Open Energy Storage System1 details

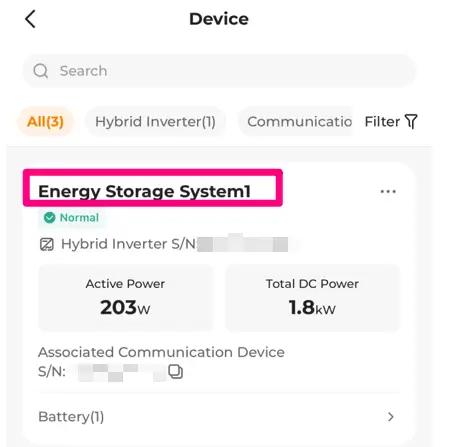click(144, 191)
